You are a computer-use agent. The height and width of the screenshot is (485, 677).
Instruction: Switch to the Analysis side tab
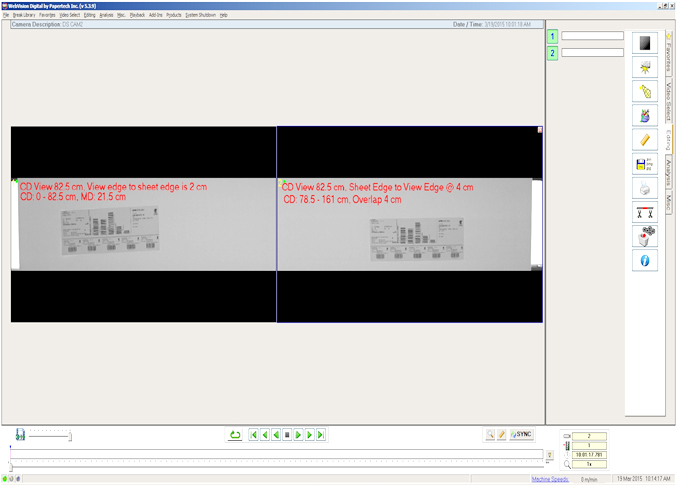(x=668, y=172)
